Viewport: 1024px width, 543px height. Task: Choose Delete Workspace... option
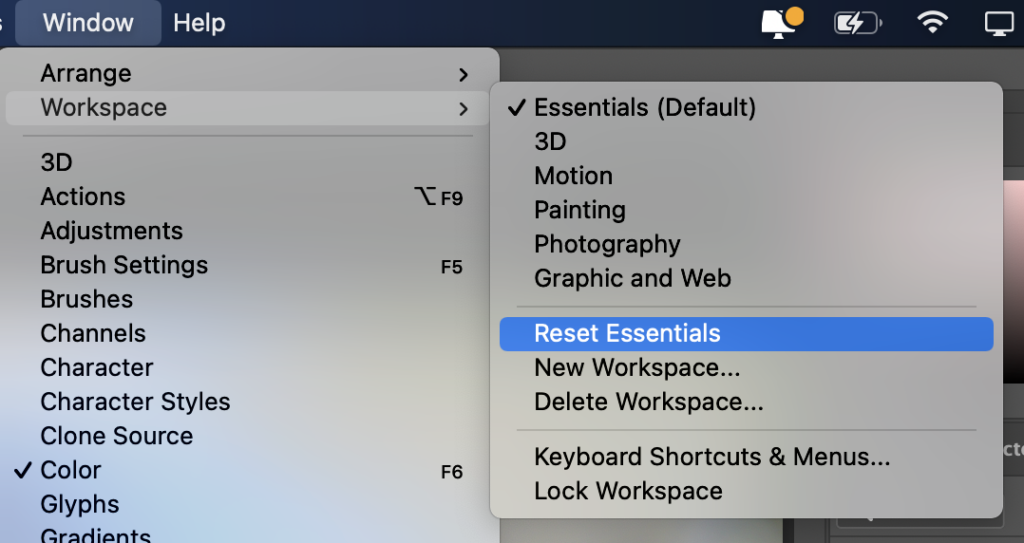(746, 402)
